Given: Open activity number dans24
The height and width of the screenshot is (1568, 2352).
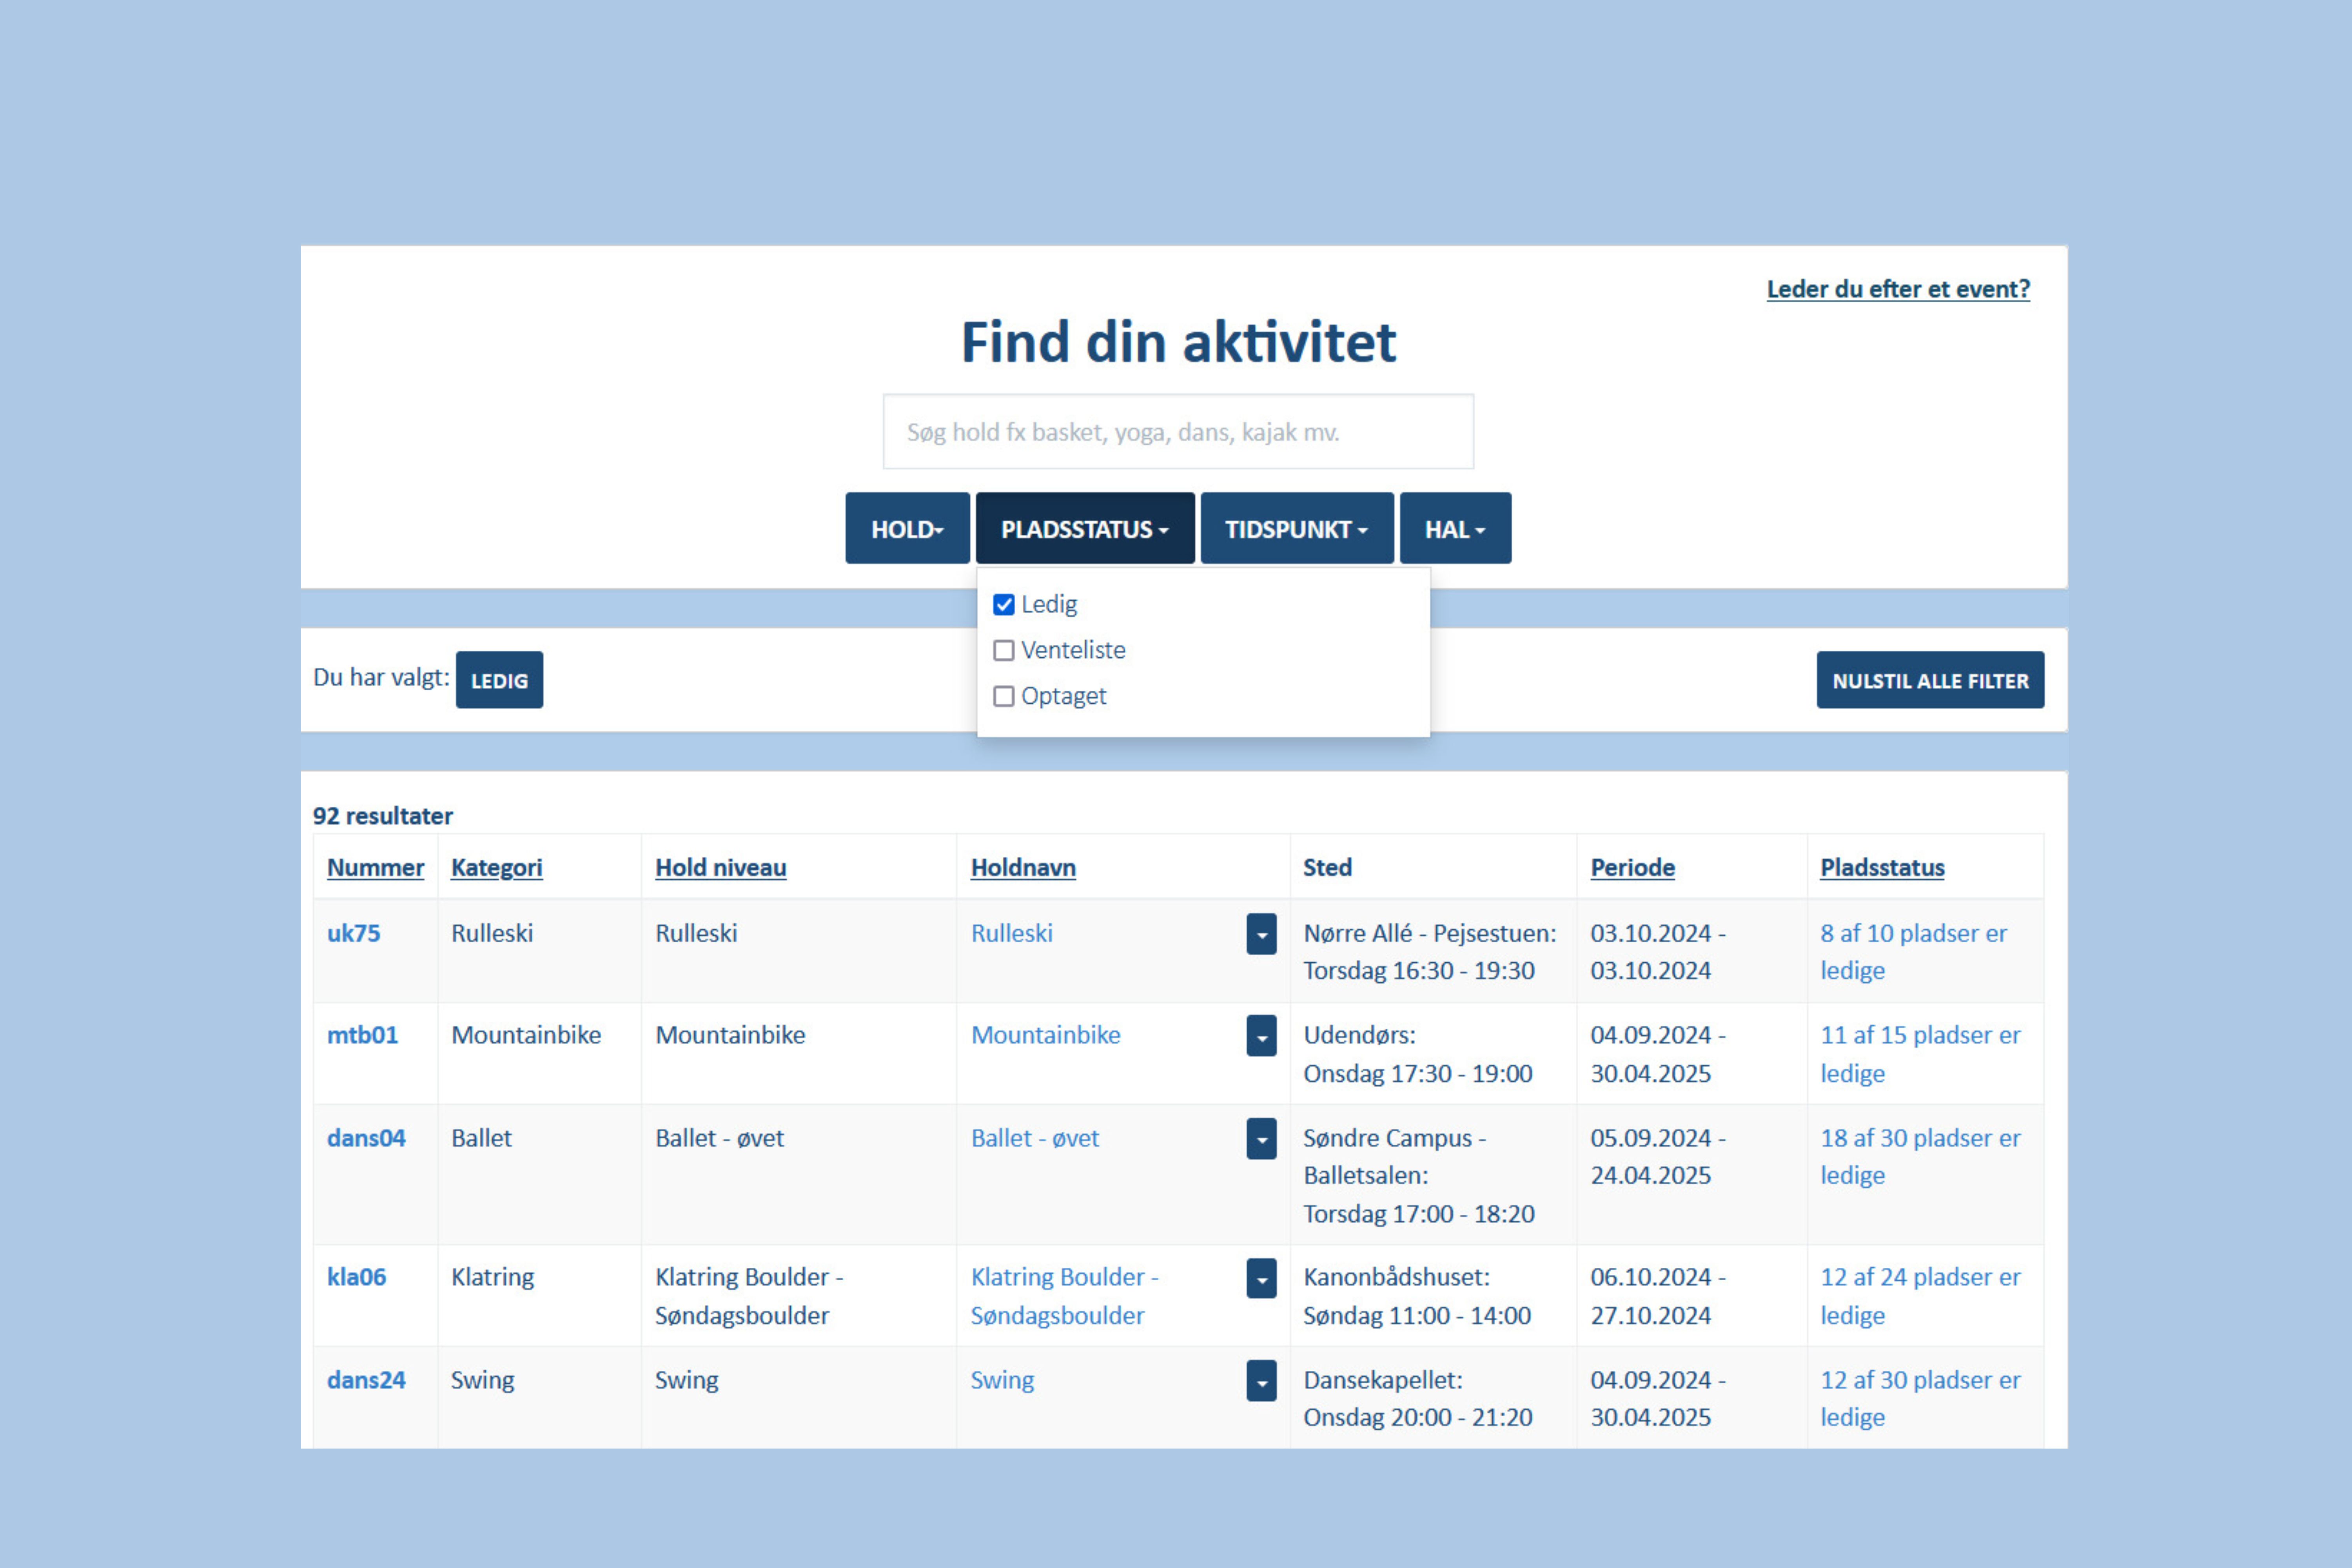Looking at the screenshot, I should click(366, 1380).
